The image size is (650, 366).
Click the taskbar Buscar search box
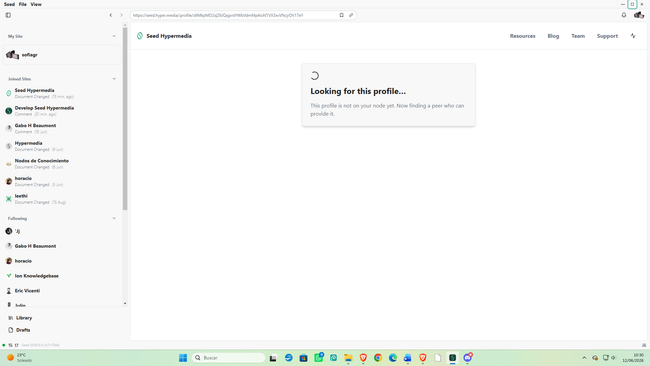point(228,358)
